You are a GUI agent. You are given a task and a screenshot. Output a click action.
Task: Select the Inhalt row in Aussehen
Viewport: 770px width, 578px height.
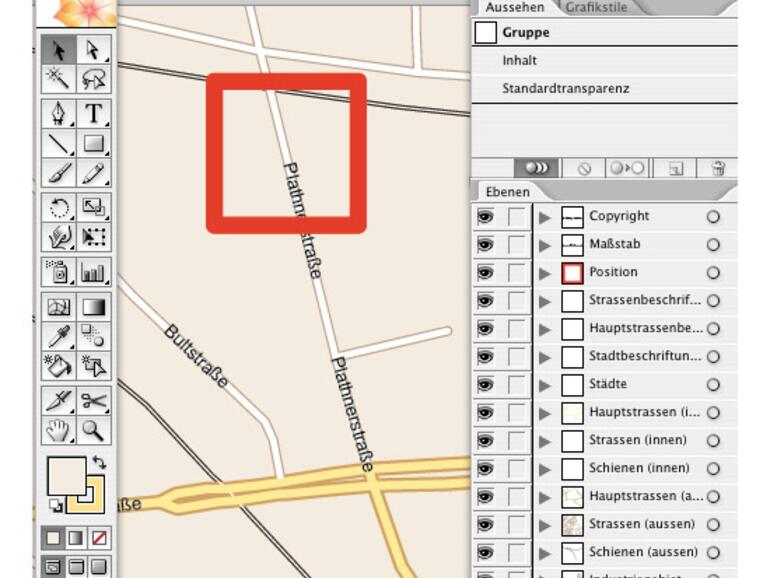pos(605,60)
